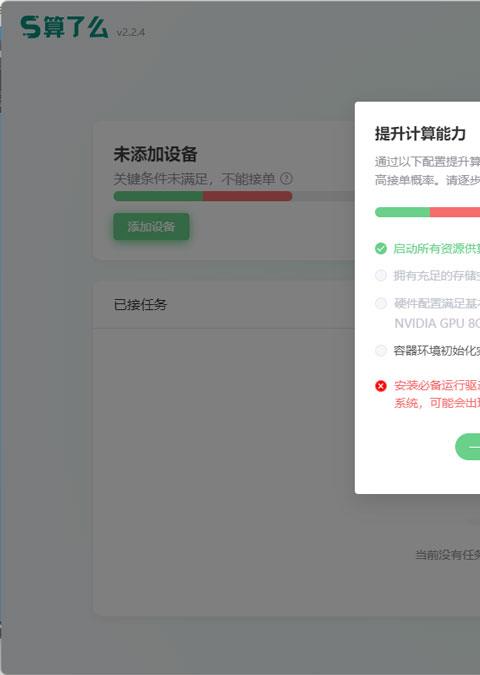Click the green 启动所有资源供算 item text
This screenshot has width=480, height=675.
click(x=437, y=248)
